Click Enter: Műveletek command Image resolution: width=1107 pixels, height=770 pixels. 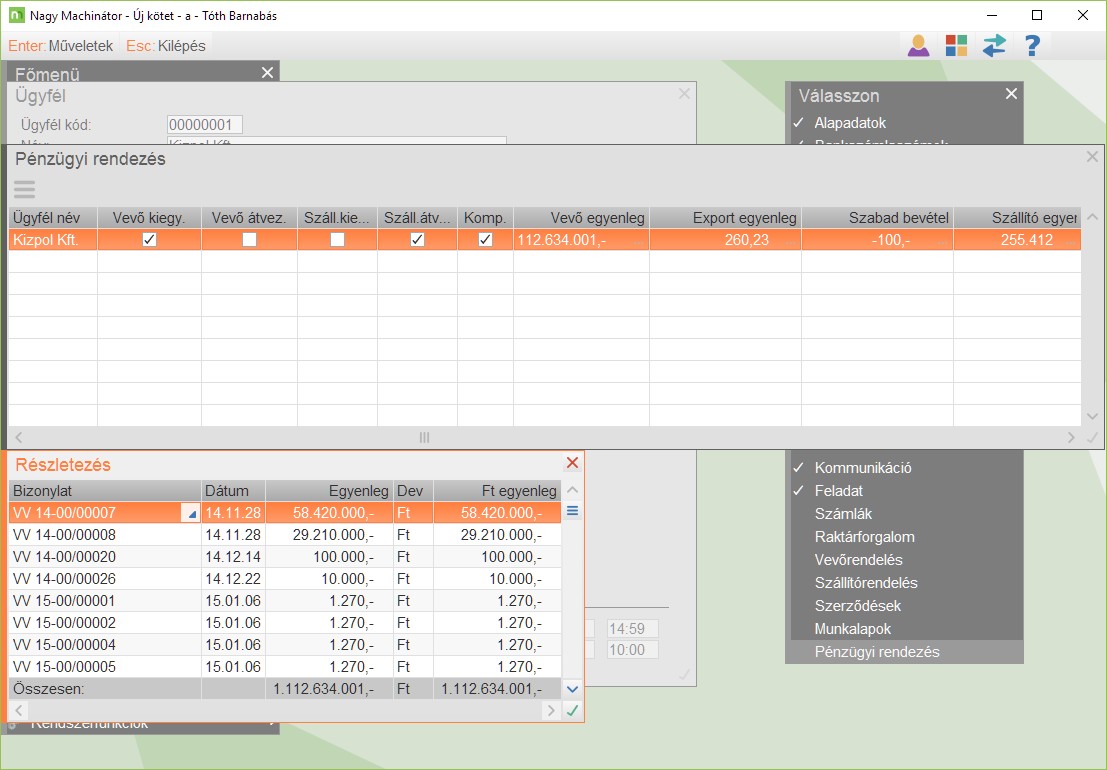point(61,45)
